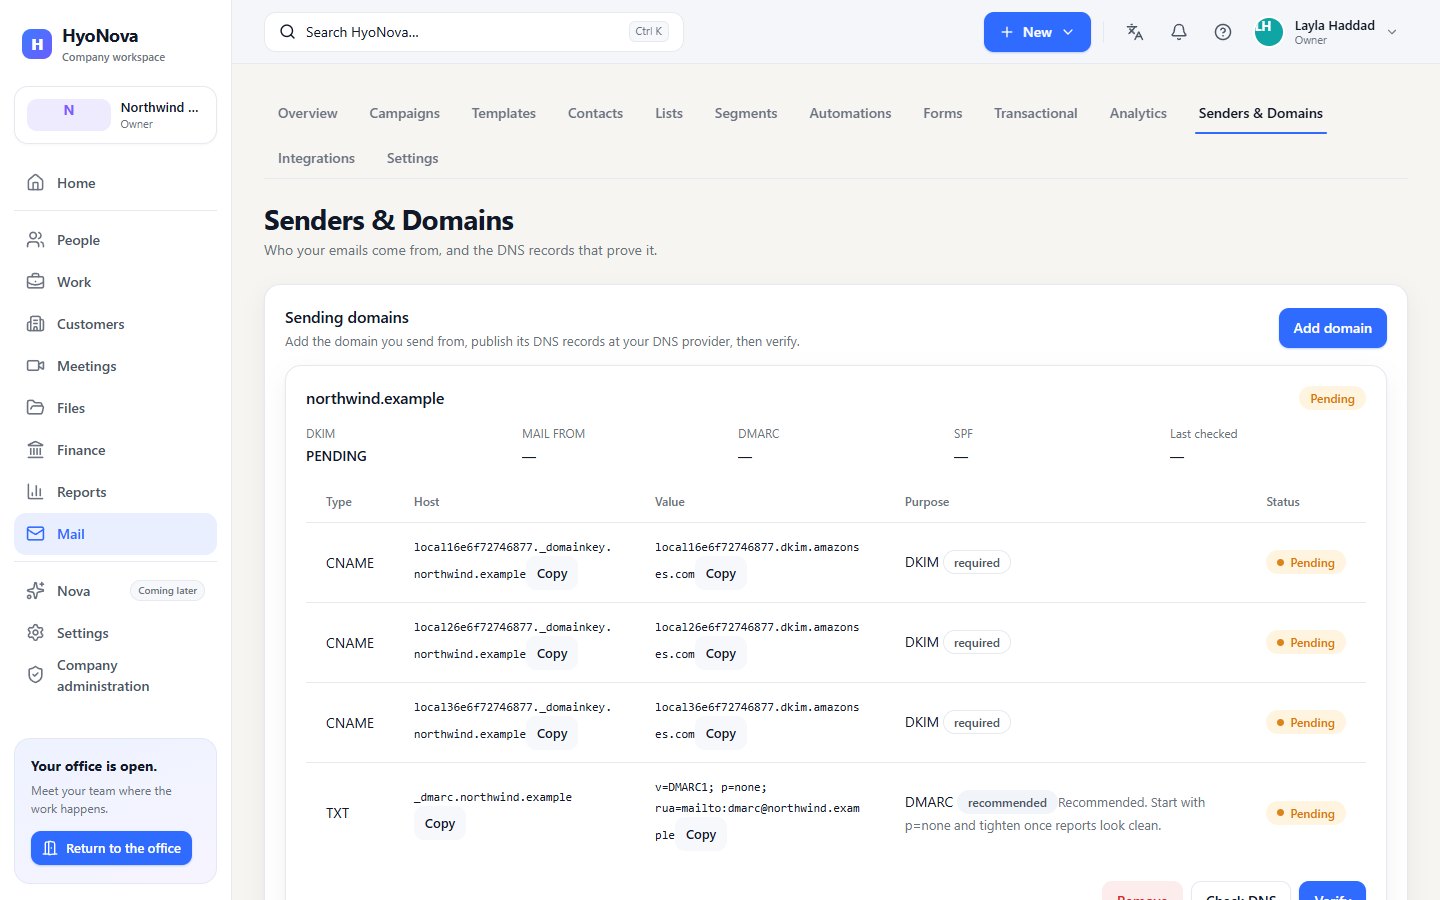Screen dimensions: 1440x900
Task: Open Finance in the sidebar
Action: click(115, 450)
